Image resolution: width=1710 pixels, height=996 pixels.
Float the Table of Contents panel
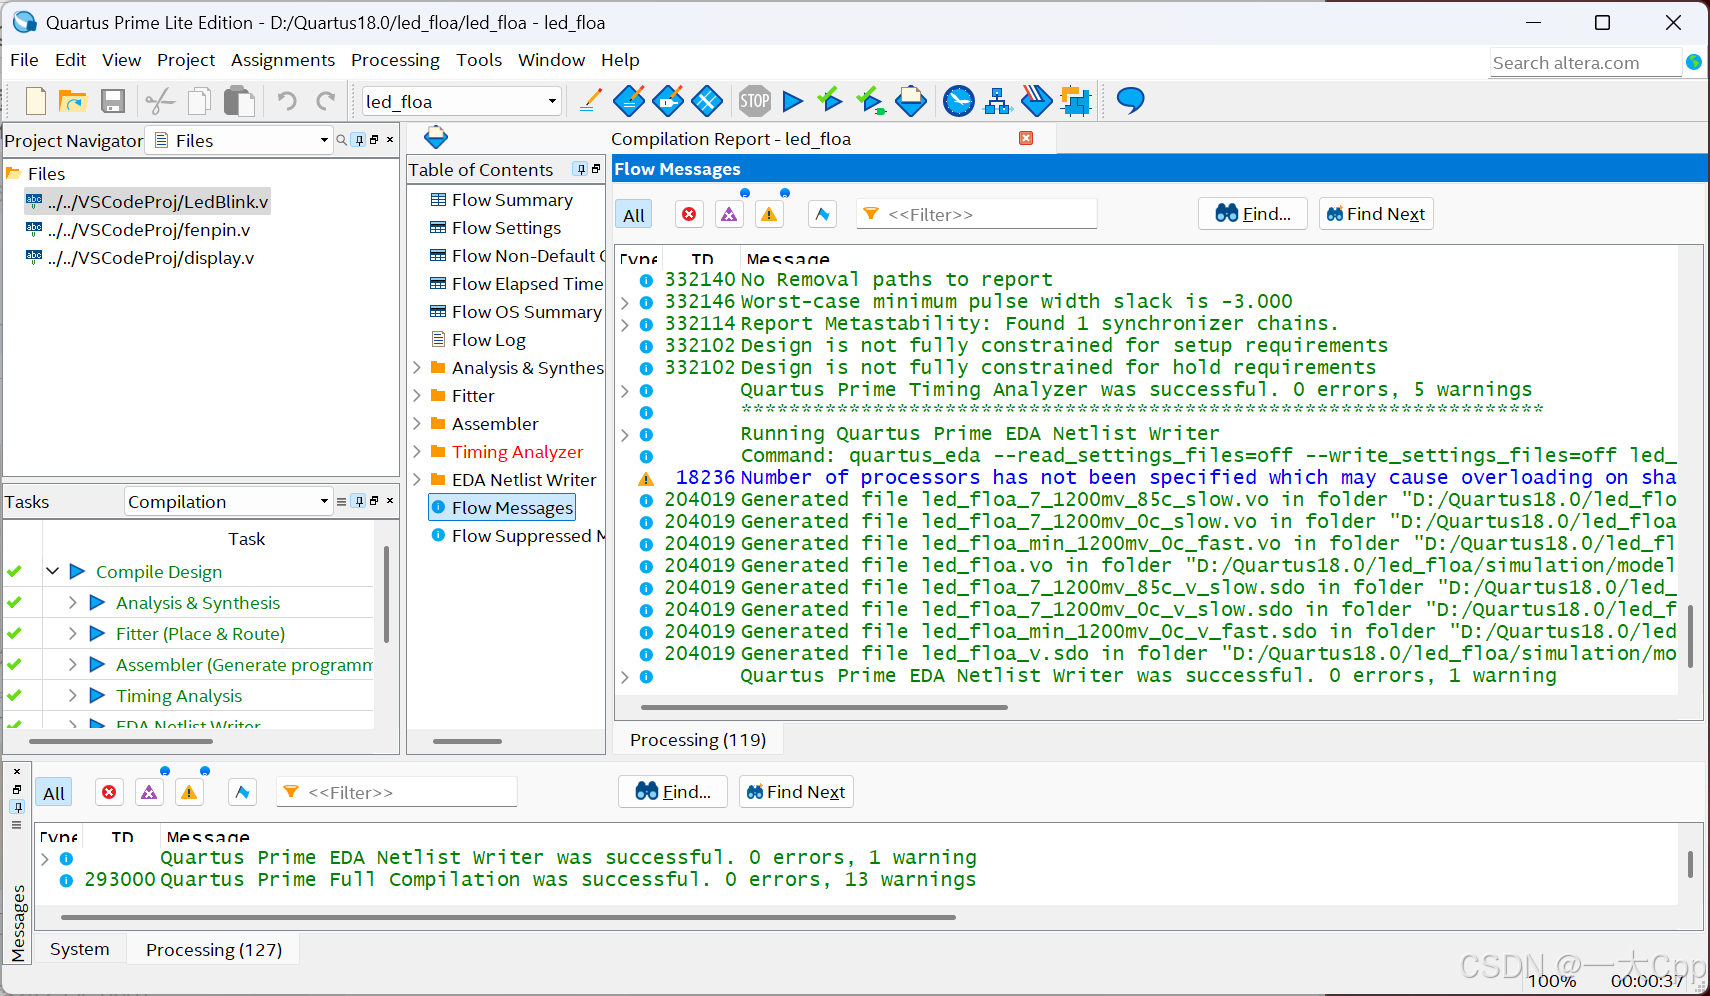(596, 169)
